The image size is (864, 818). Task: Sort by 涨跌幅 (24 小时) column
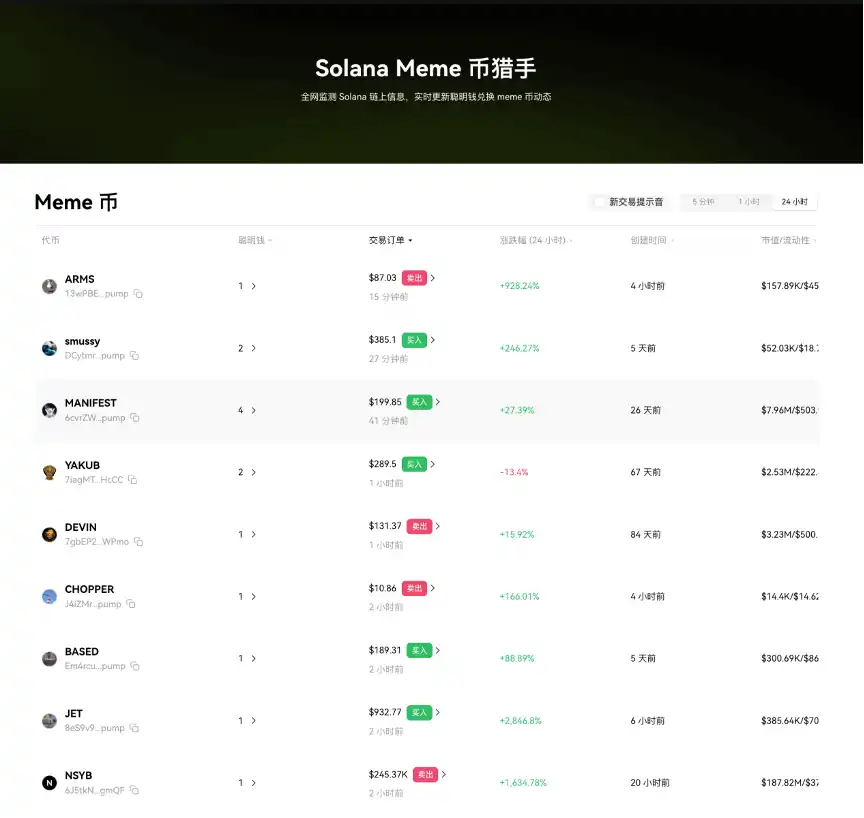point(535,240)
